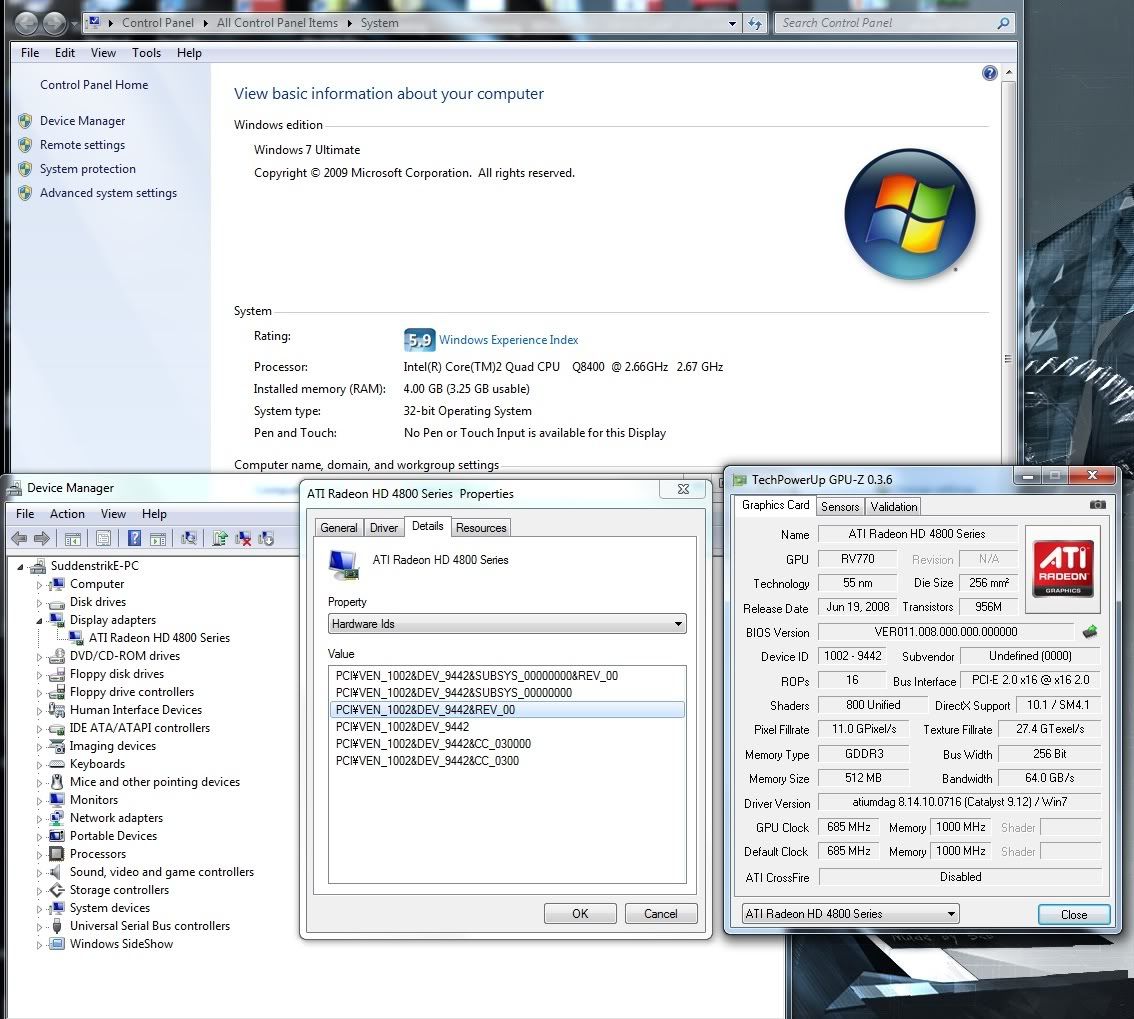Click the back navigation button in Control Panel
1134x1019 pixels.
pyautogui.click(x=27, y=23)
